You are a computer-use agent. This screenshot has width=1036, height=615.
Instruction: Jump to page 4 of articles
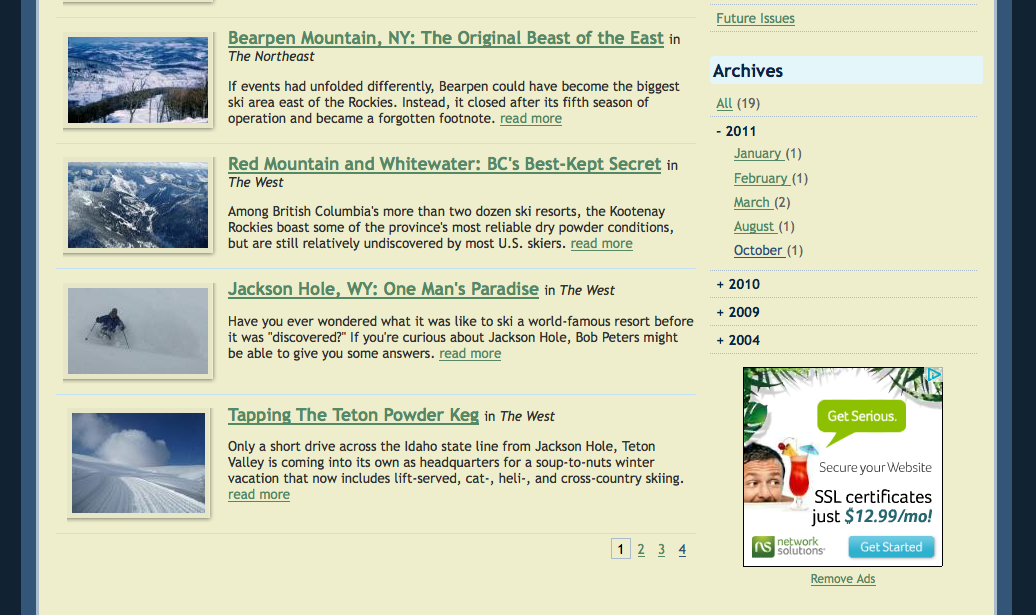point(682,549)
